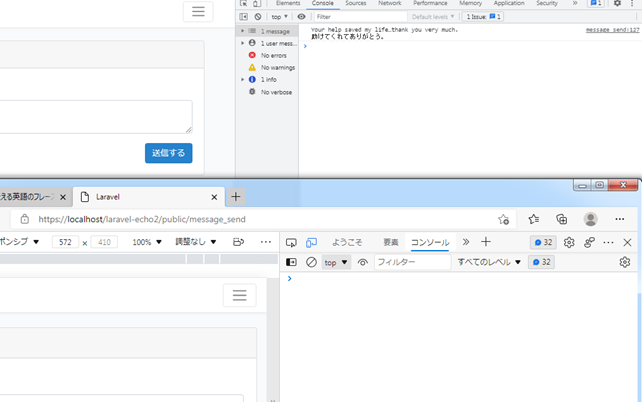Toggle the hamburger menu in the upper page

tap(198, 11)
